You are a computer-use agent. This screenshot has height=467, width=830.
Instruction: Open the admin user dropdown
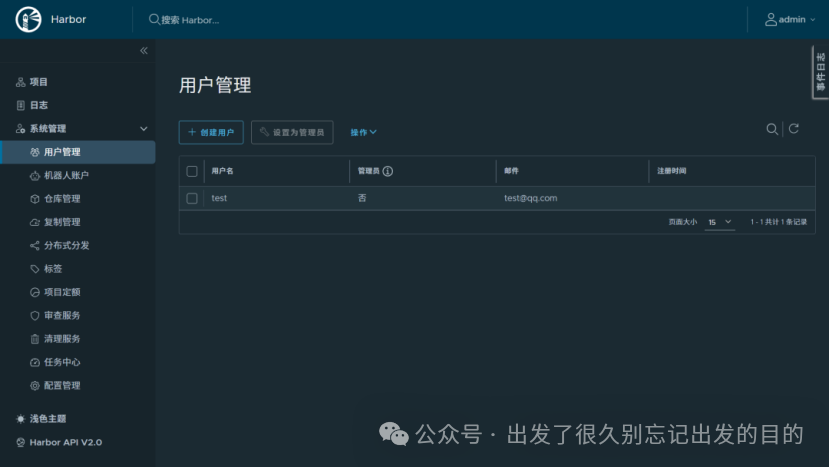(x=790, y=20)
